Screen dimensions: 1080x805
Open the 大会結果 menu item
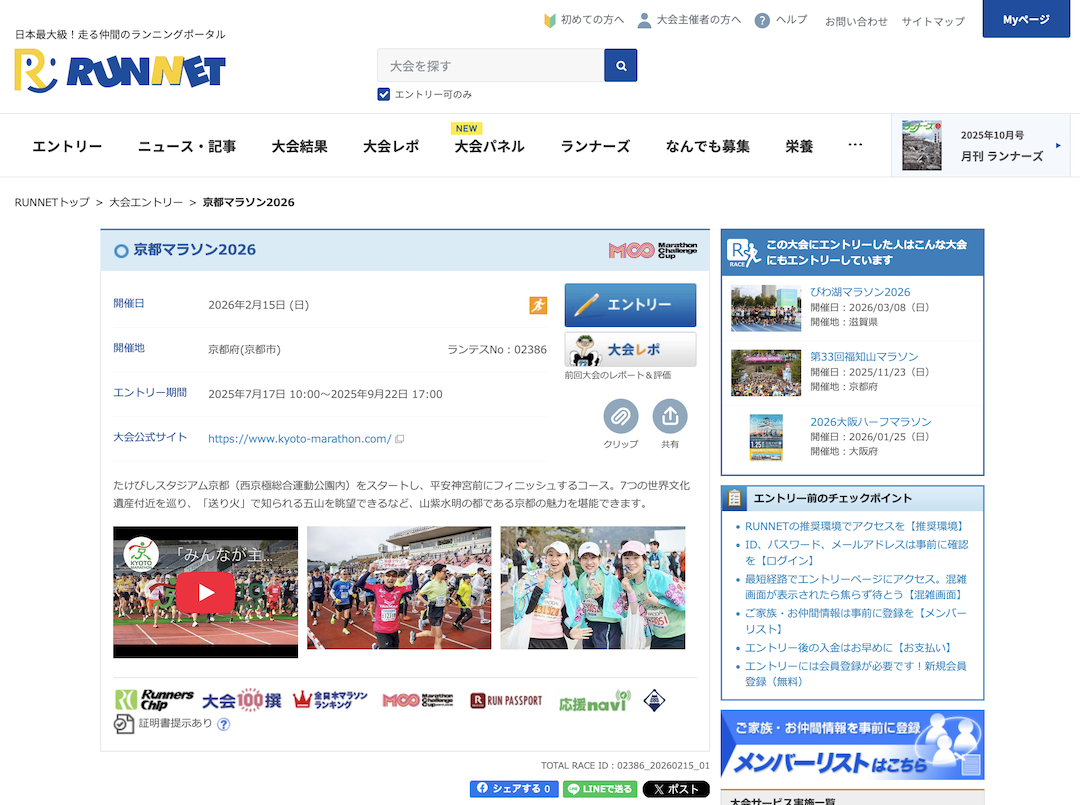pos(299,146)
